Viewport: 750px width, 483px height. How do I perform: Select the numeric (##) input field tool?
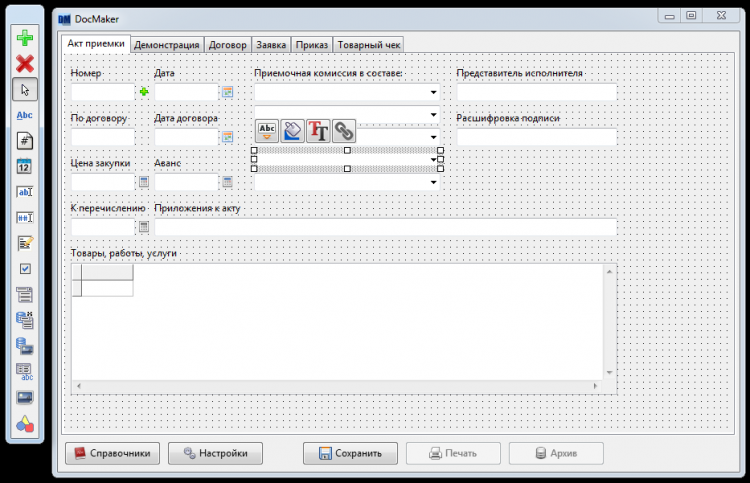[x=25, y=218]
